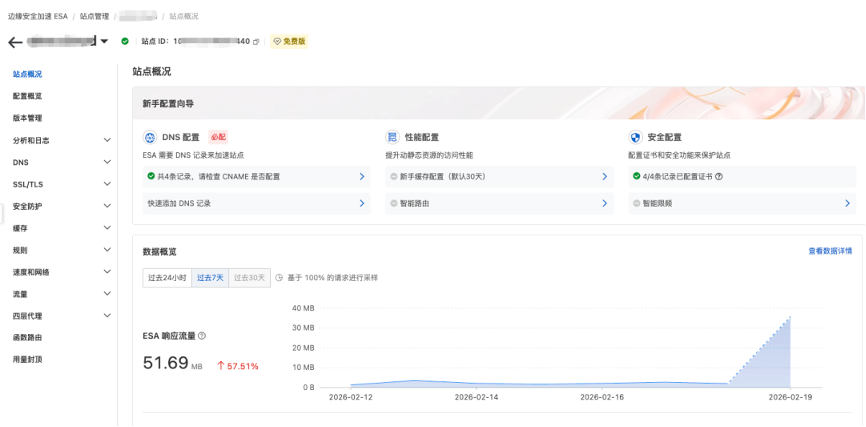
Task: Click the DNS 配置 gear icon
Action: (150, 137)
